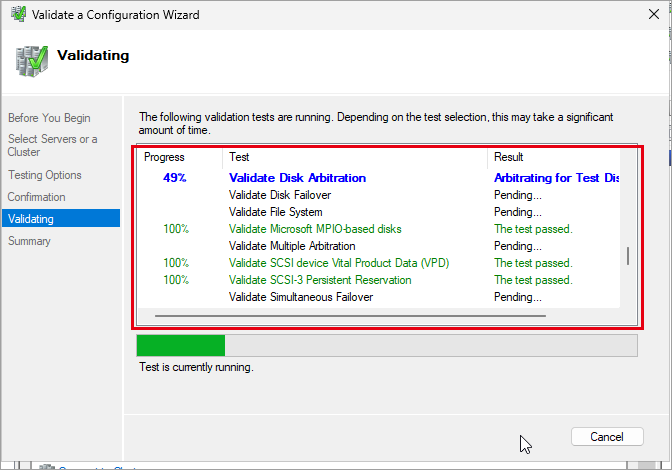672x470 pixels.
Task: Select the Validate Multiple Arbitration row
Action: 379,246
